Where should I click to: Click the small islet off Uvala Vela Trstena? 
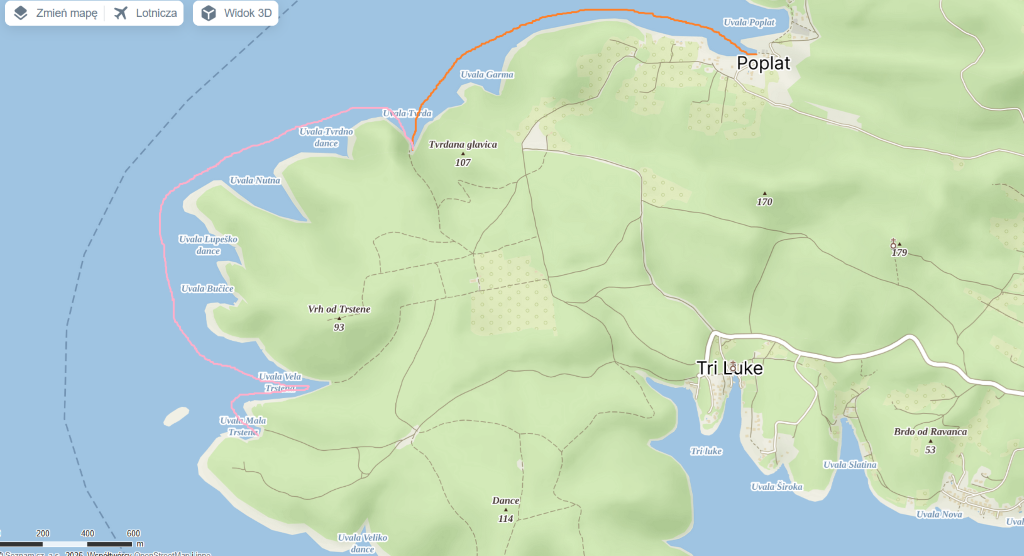coord(176,415)
